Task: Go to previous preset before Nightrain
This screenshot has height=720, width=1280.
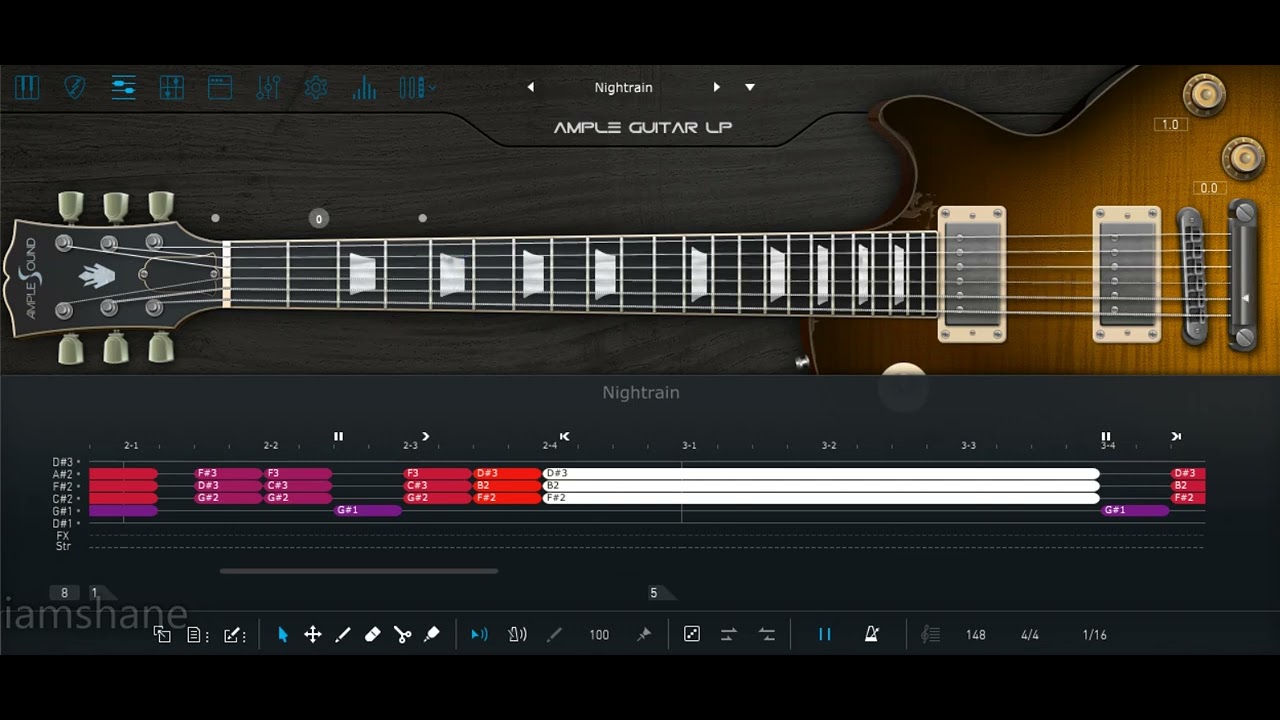Action: coord(531,87)
